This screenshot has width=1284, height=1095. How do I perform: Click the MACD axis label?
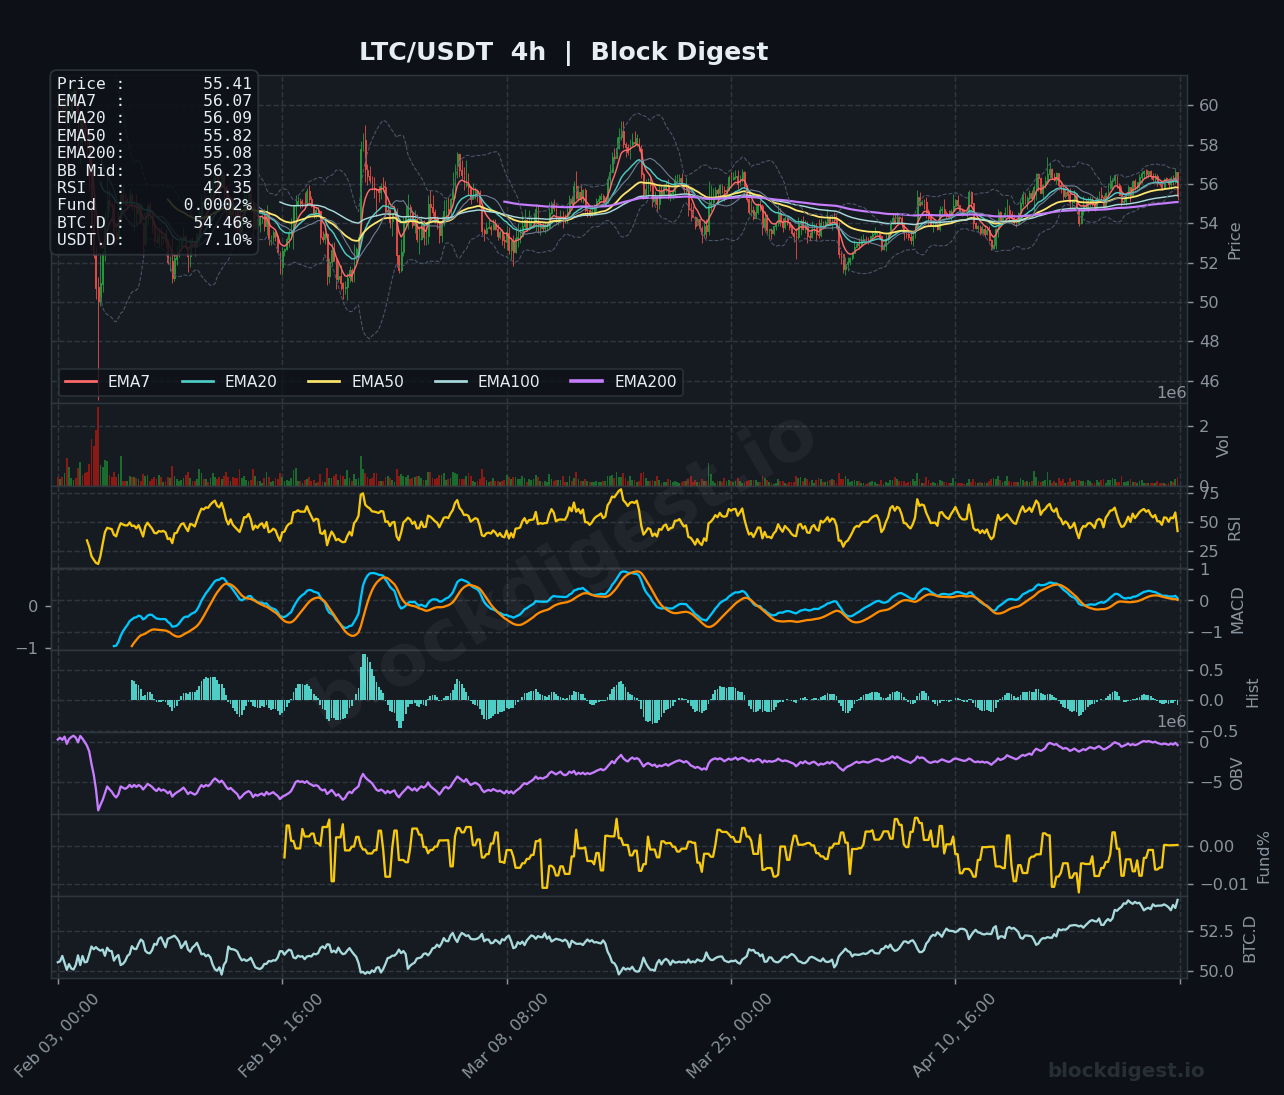[x=1238, y=610]
